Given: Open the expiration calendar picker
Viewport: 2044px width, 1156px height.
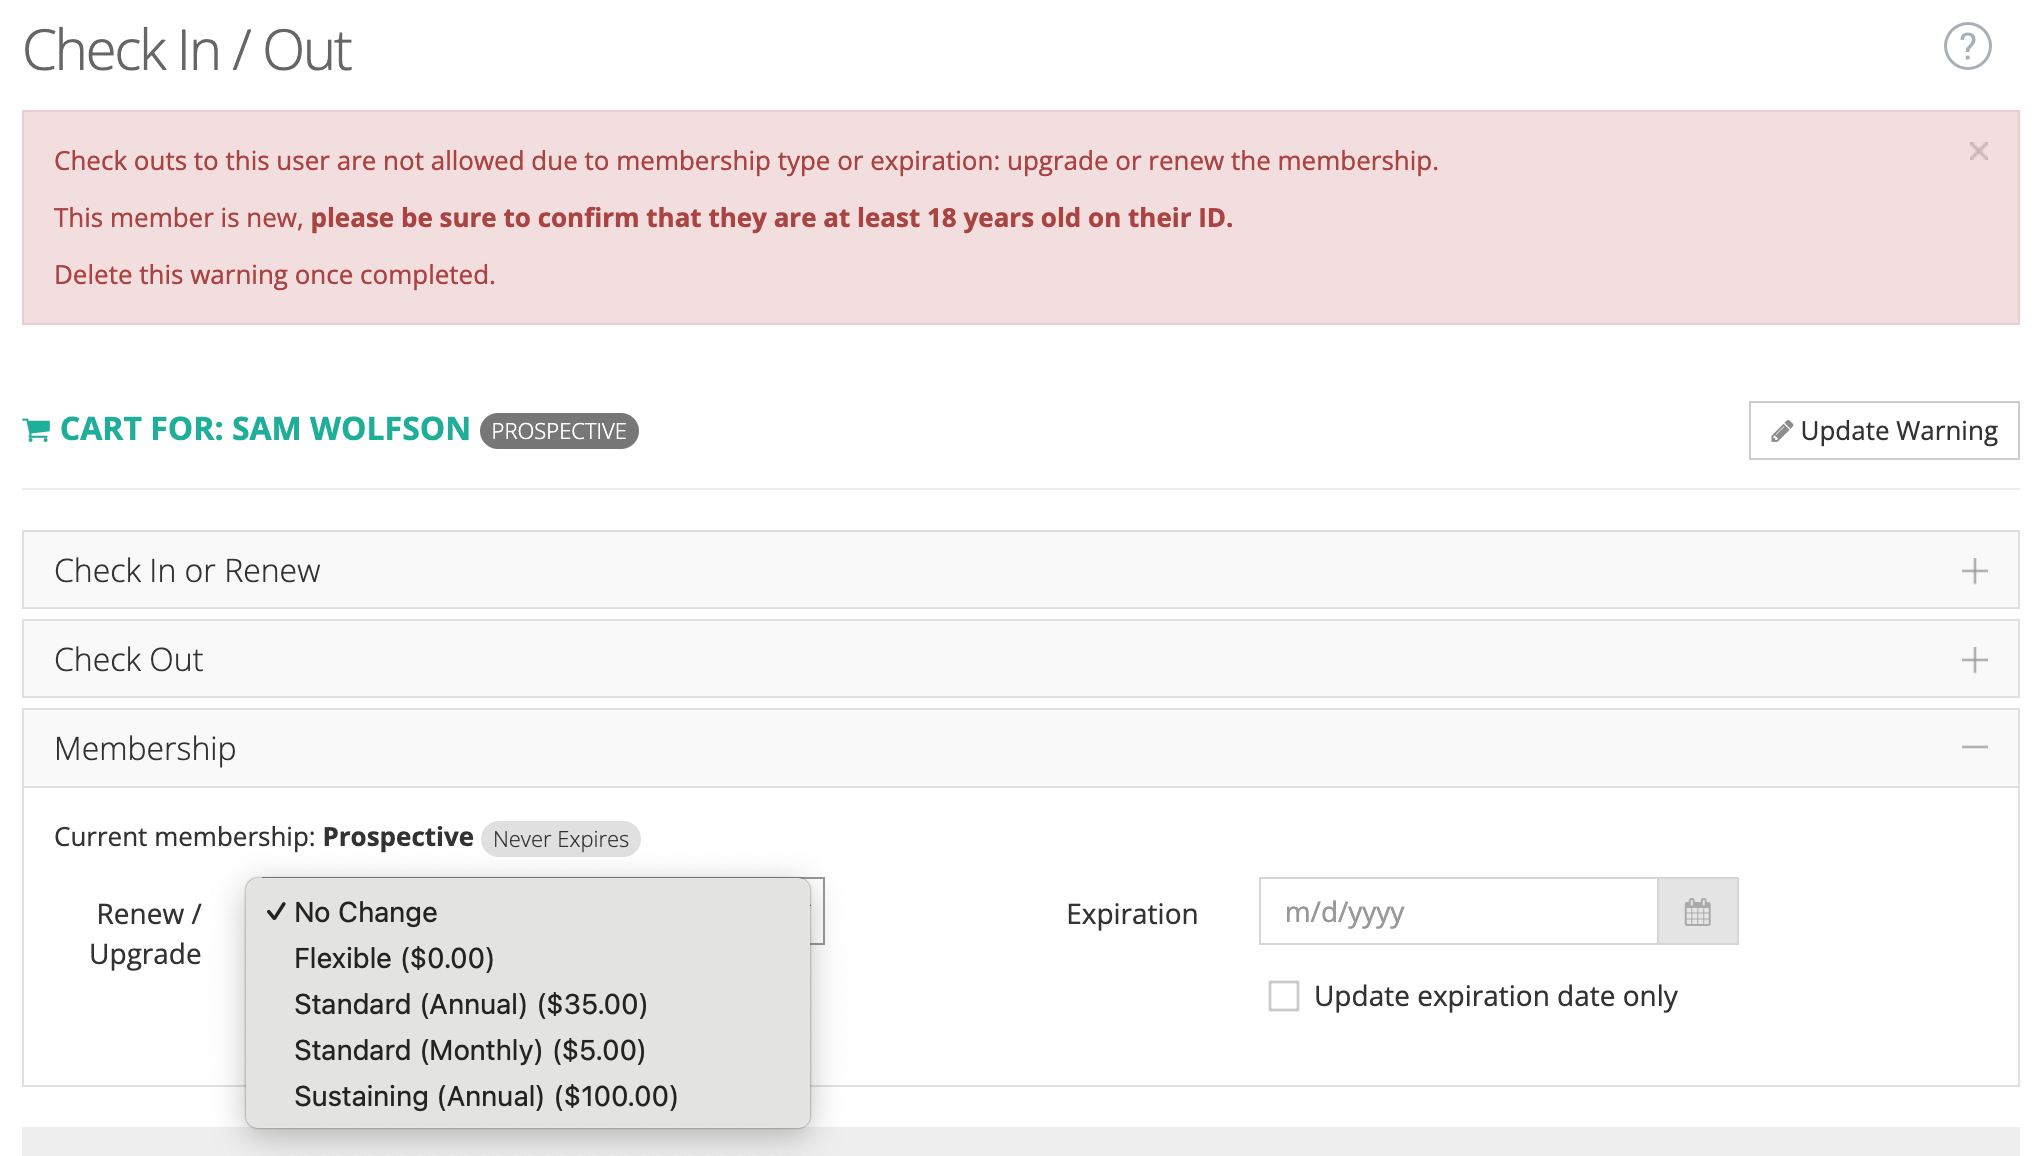Looking at the screenshot, I should coord(1697,912).
